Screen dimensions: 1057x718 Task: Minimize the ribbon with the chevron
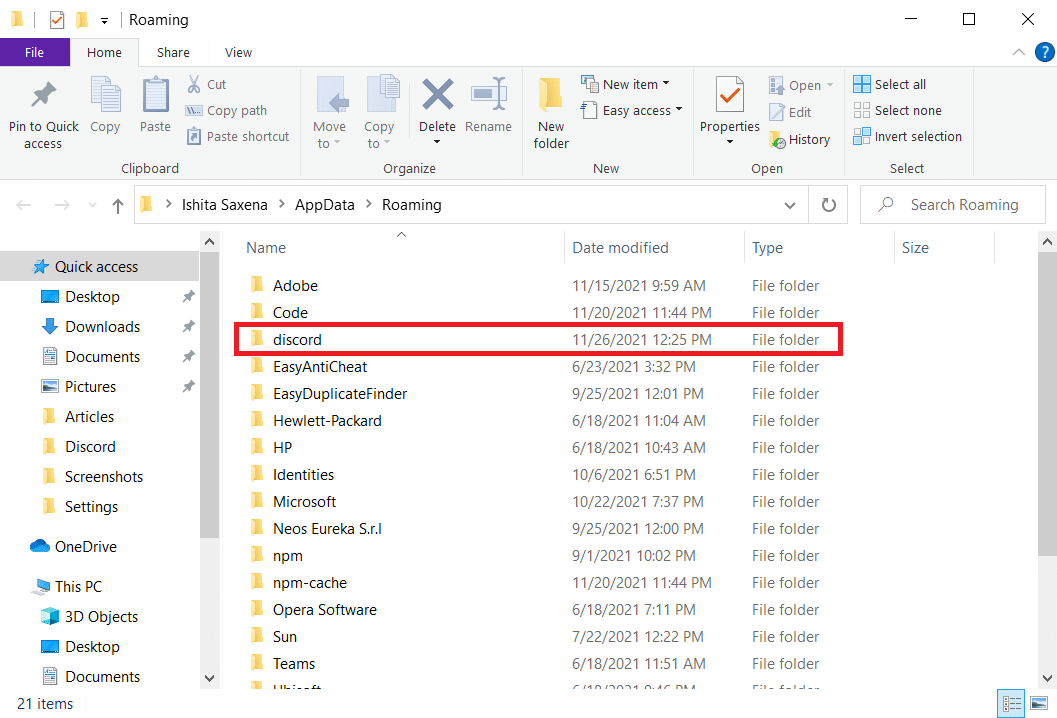[x=1018, y=53]
